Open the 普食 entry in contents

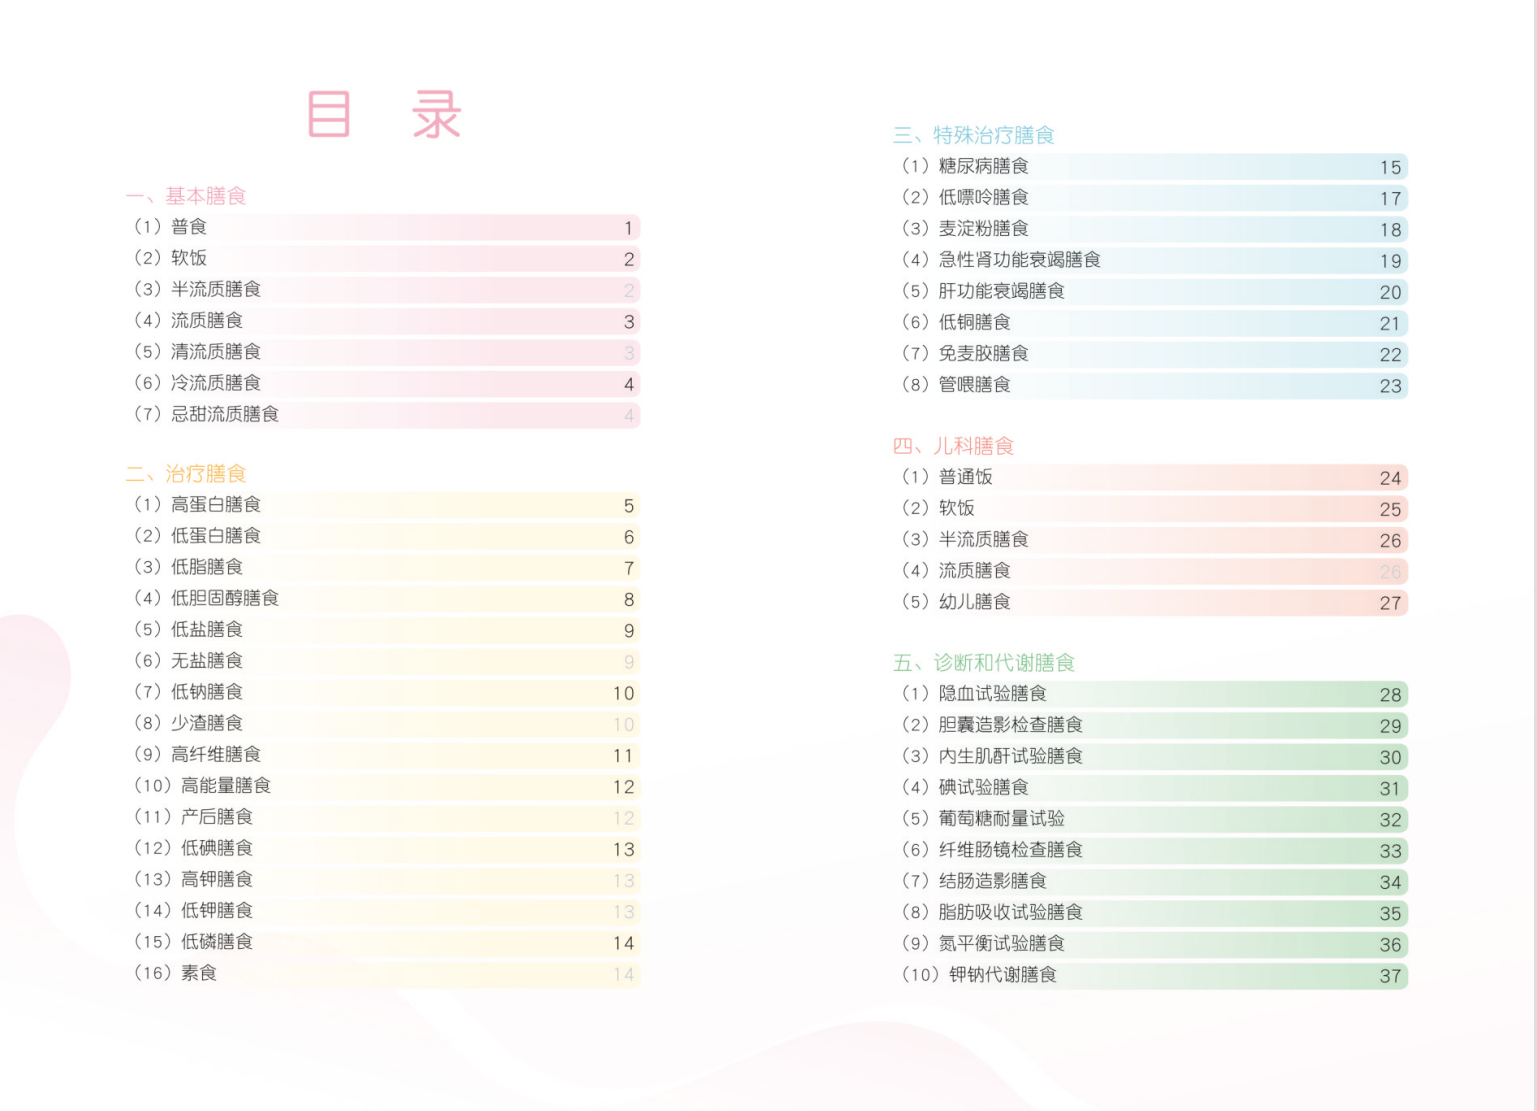(x=189, y=227)
